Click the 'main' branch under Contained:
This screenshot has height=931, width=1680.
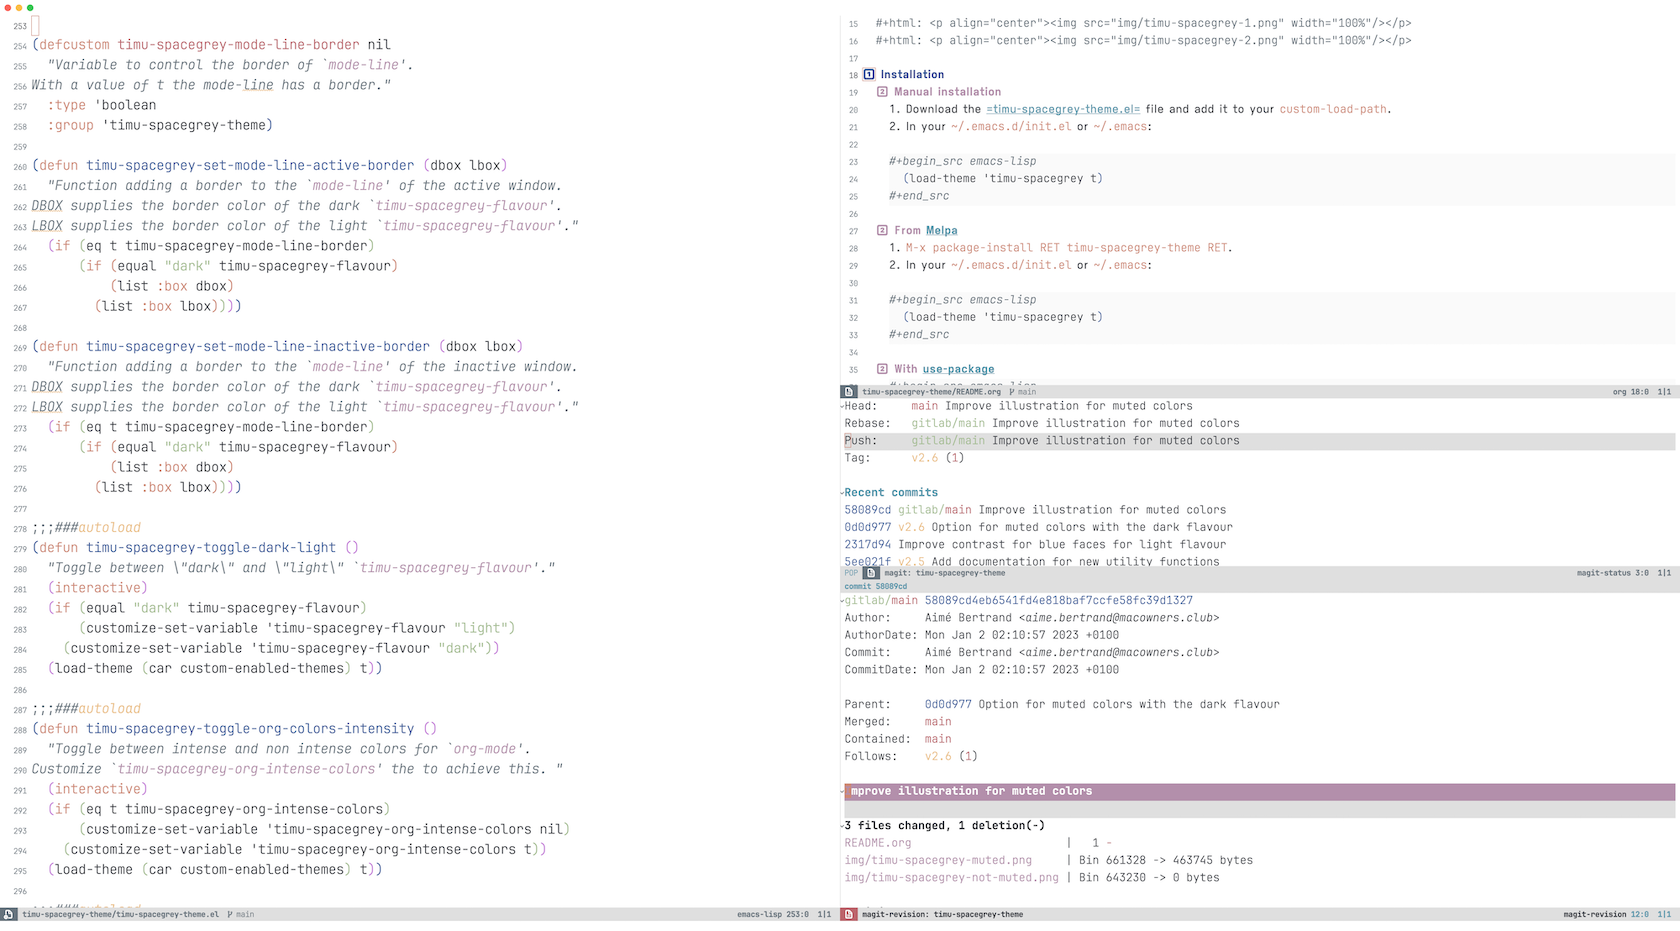(938, 739)
